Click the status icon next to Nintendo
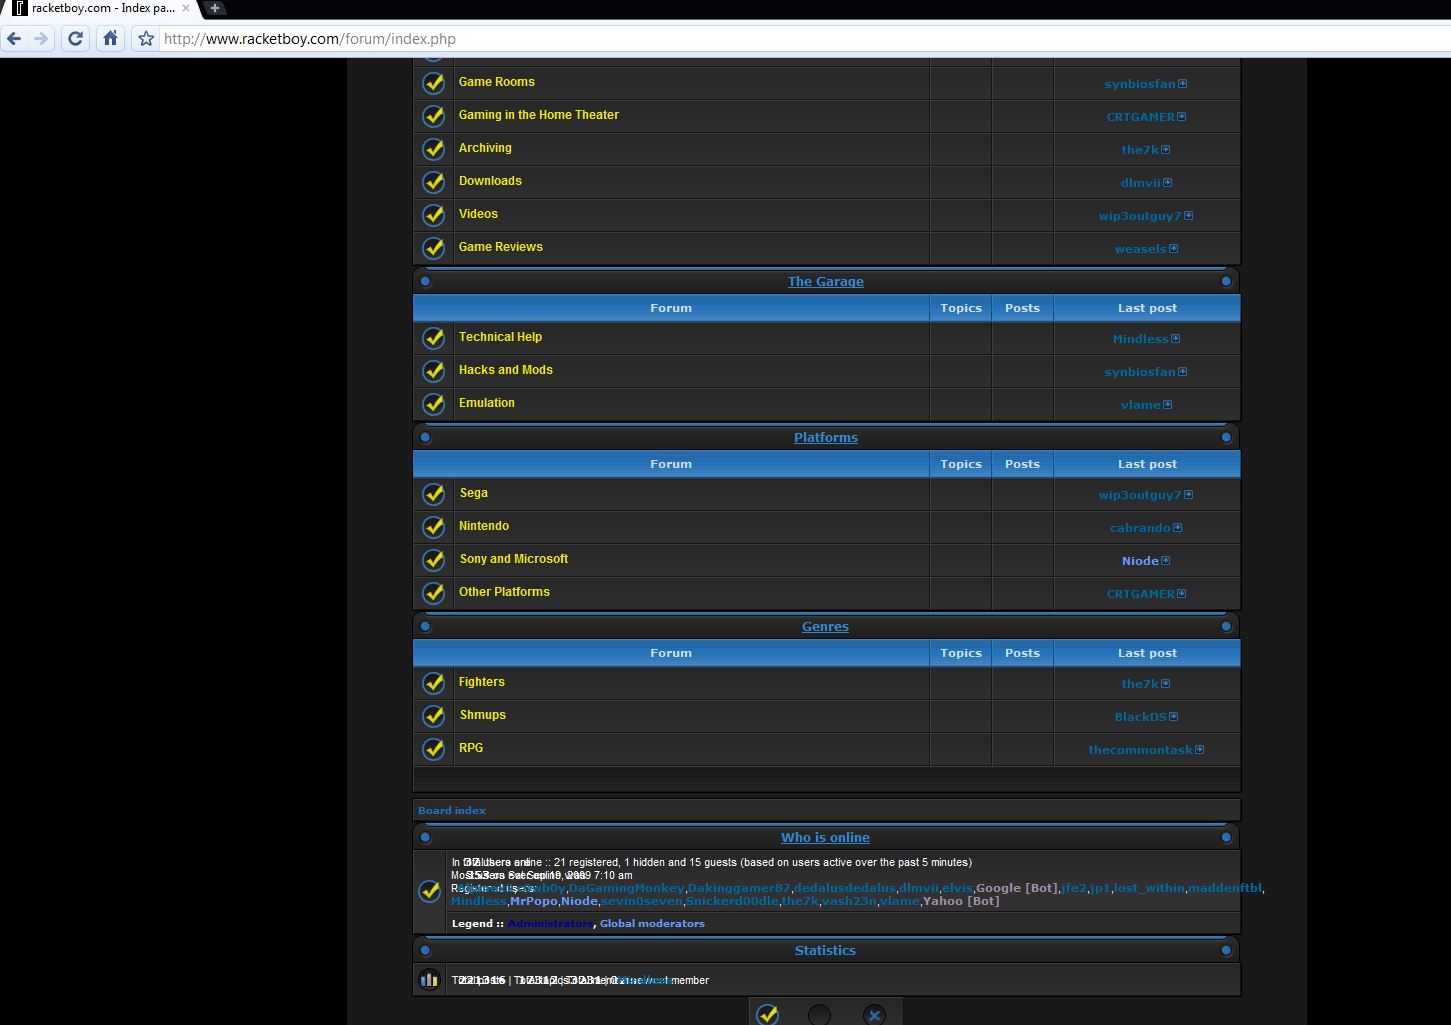The width and height of the screenshot is (1451, 1025). coord(433,526)
